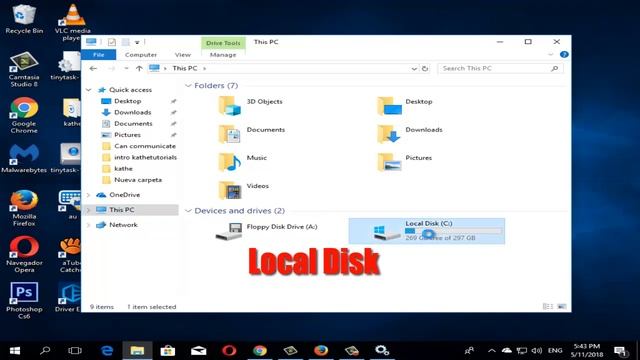Switch to details view layout icon

pyautogui.click(x=548, y=307)
